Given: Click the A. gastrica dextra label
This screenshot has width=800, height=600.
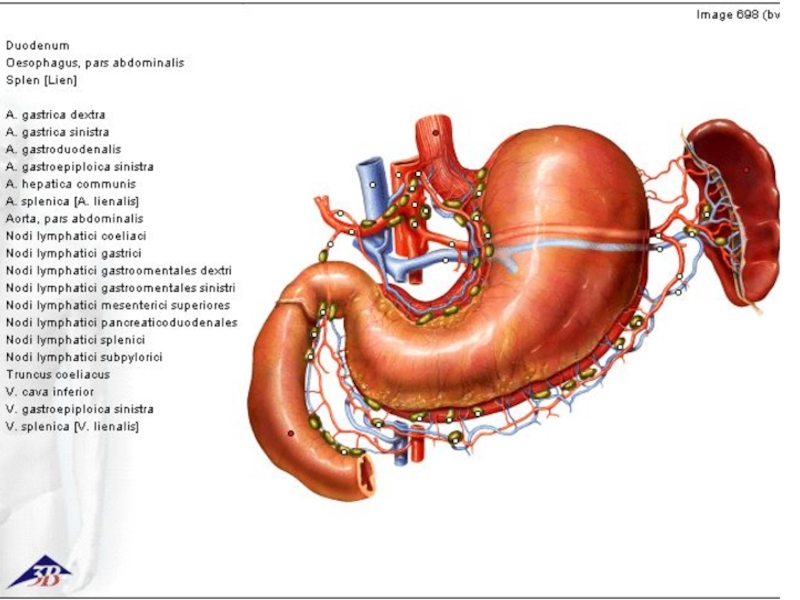Looking at the screenshot, I should pos(56,115).
